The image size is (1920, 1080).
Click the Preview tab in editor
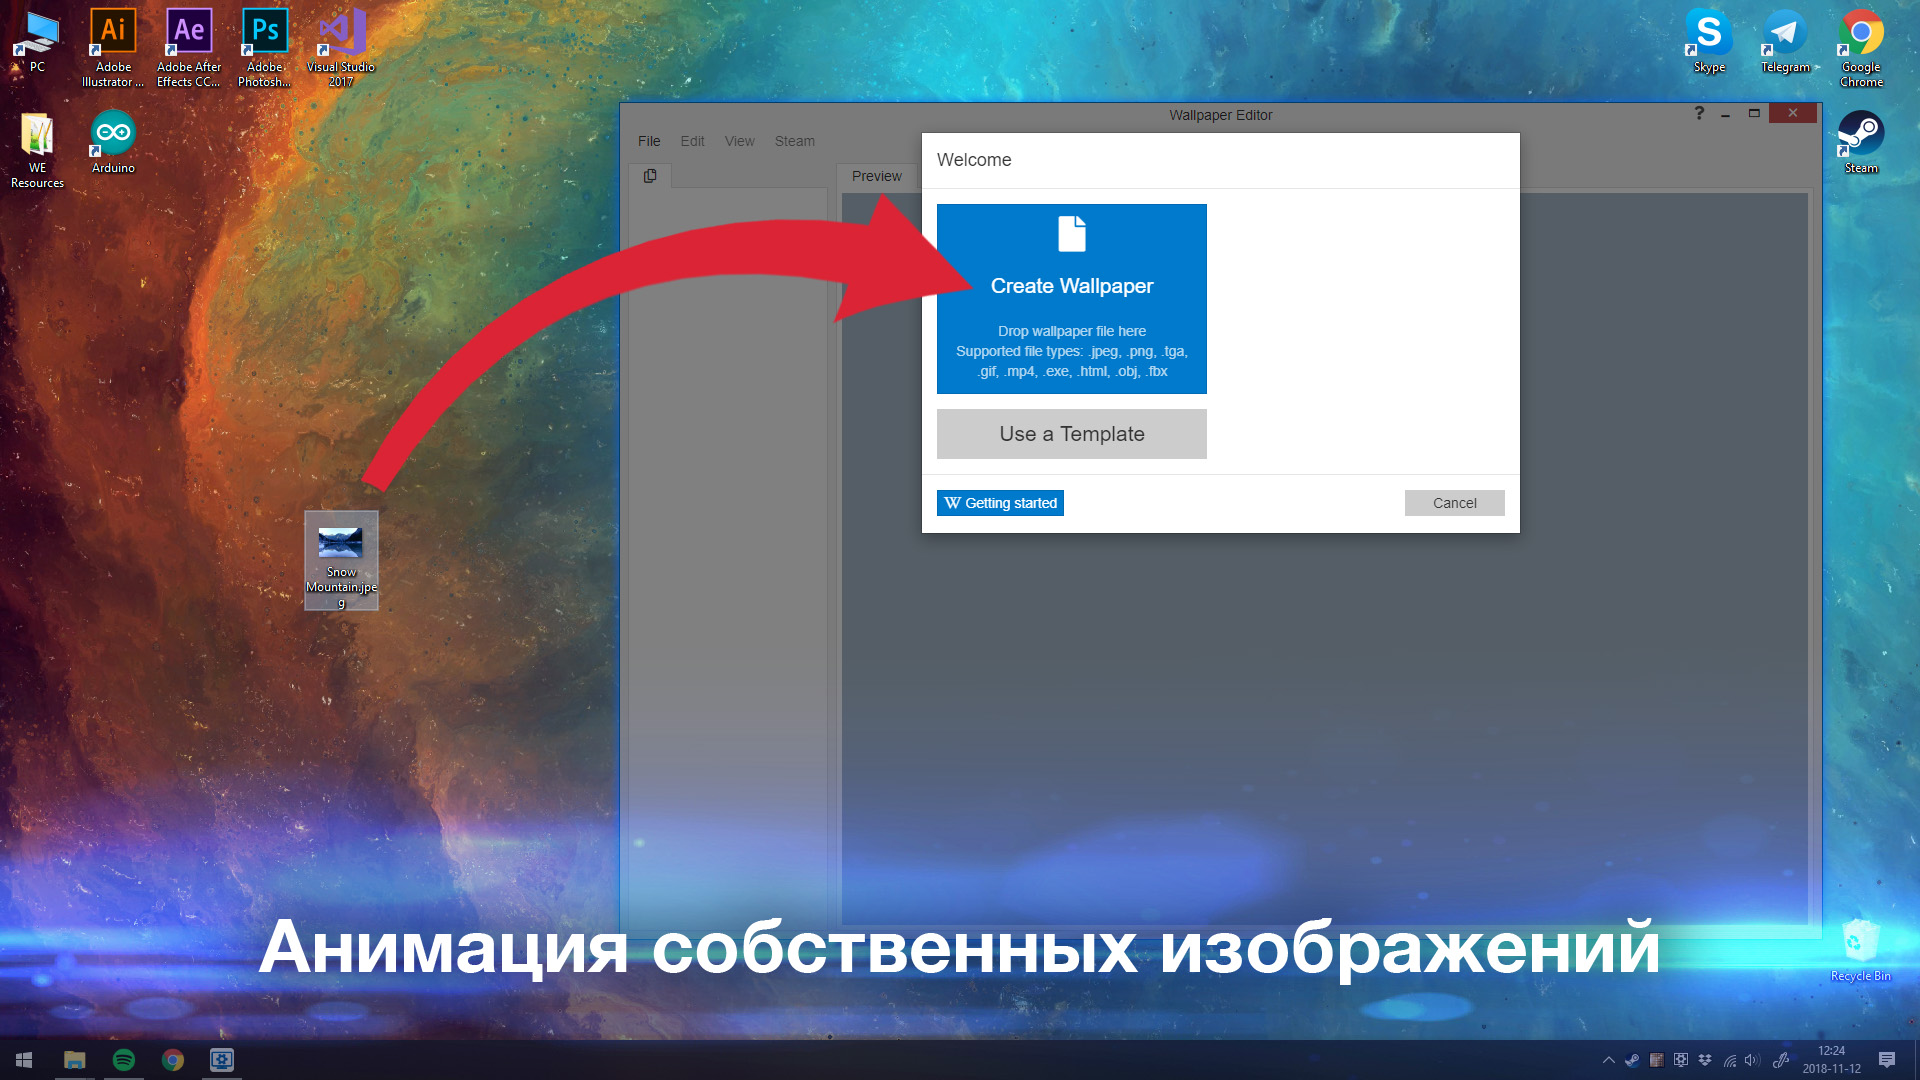874,175
